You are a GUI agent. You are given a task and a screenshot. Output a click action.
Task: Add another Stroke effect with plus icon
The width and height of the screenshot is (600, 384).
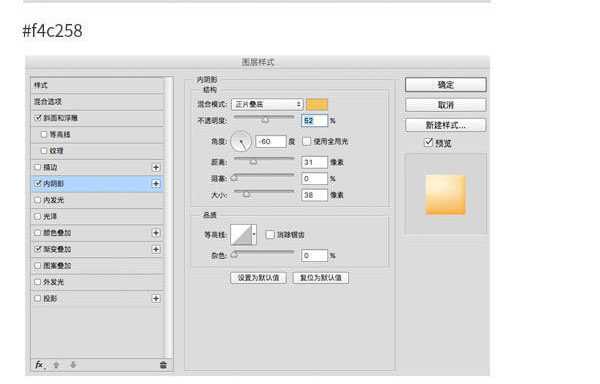point(156,167)
